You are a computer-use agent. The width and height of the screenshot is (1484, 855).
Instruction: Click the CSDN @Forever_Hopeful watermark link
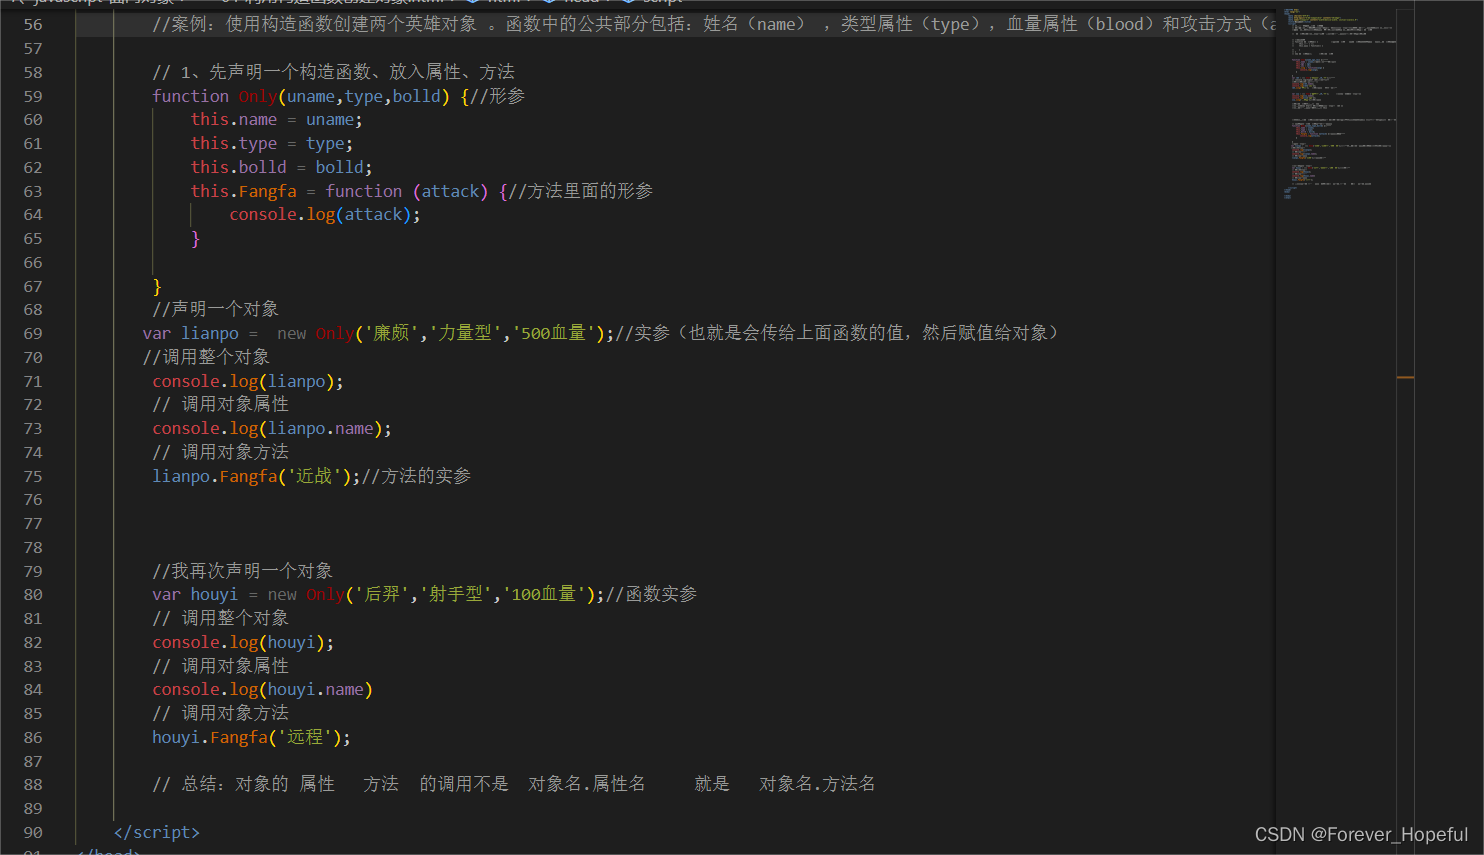[x=1362, y=833]
